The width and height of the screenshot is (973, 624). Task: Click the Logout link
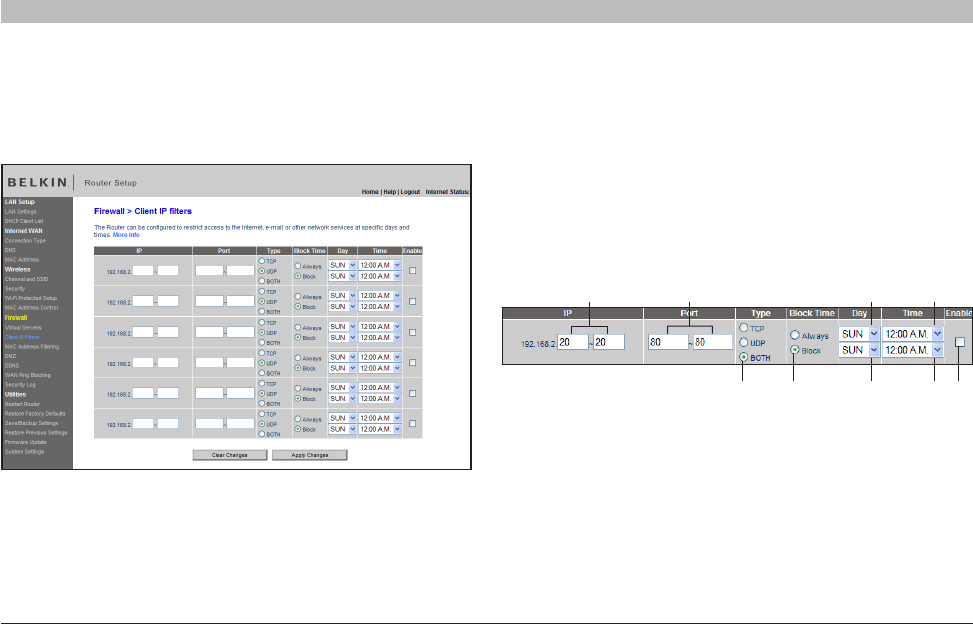pos(410,192)
